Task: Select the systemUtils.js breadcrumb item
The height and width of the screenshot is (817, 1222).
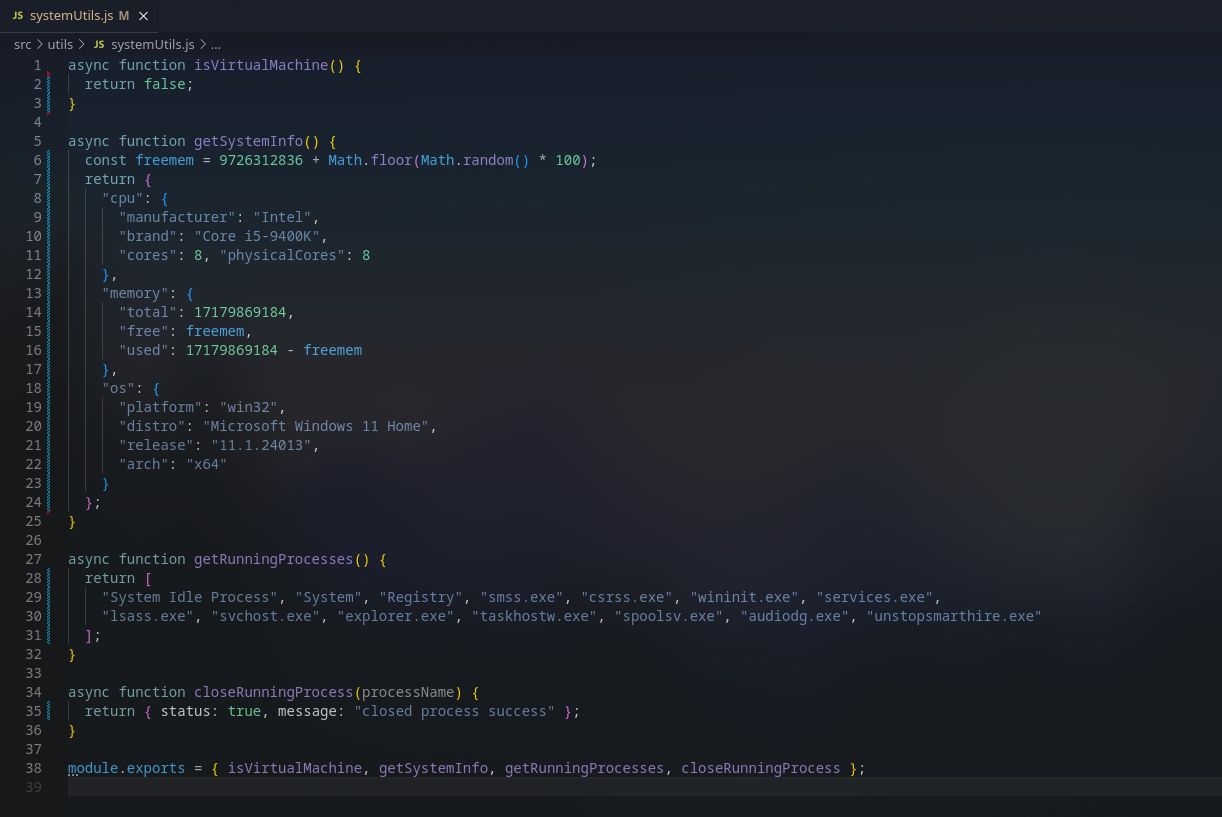Action: 152,44
